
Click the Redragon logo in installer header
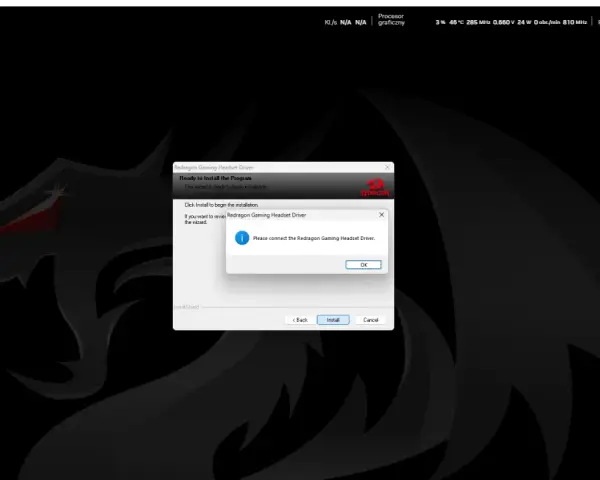(375, 187)
